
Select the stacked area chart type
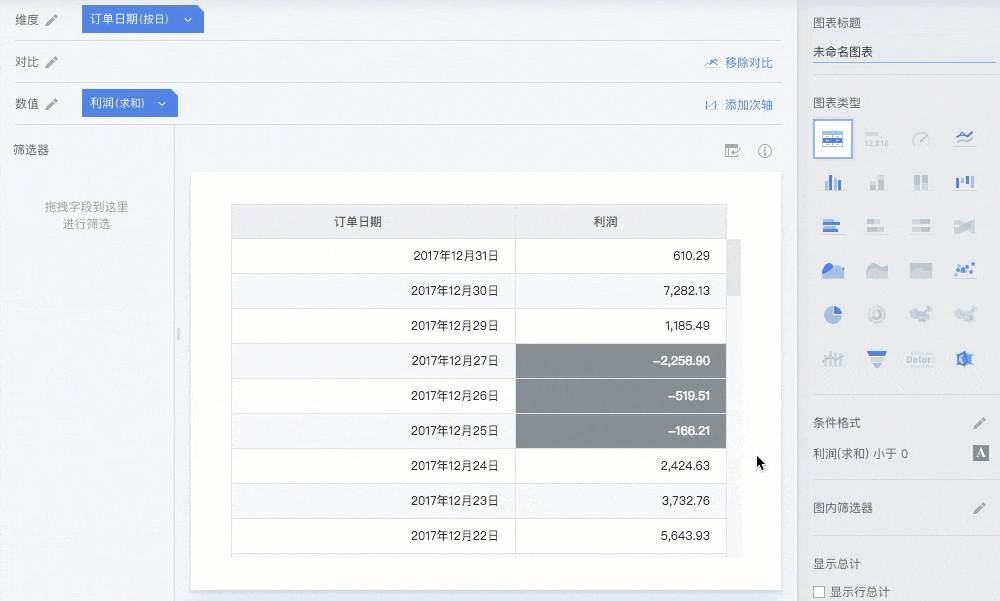(877, 271)
